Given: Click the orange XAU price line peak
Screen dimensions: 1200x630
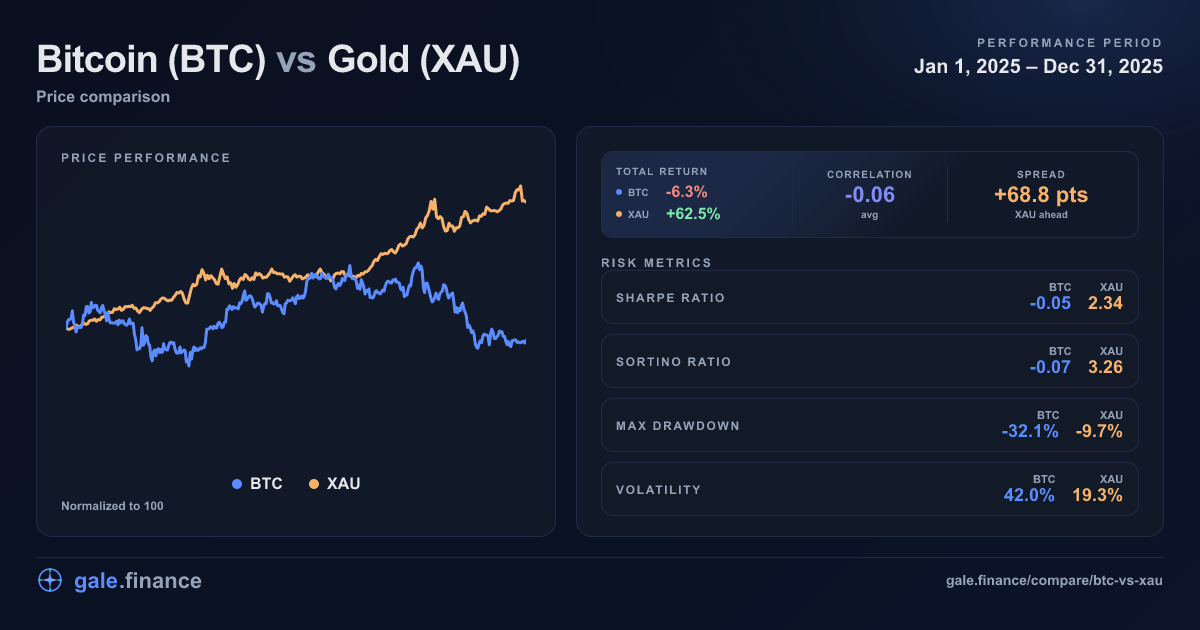Looking at the screenshot, I should tap(519, 187).
